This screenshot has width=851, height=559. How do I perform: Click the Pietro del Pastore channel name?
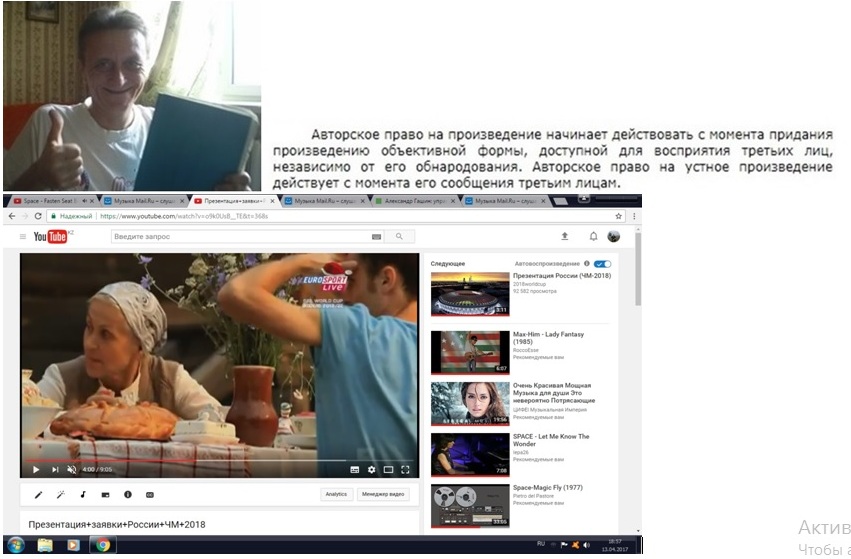pyautogui.click(x=534, y=496)
